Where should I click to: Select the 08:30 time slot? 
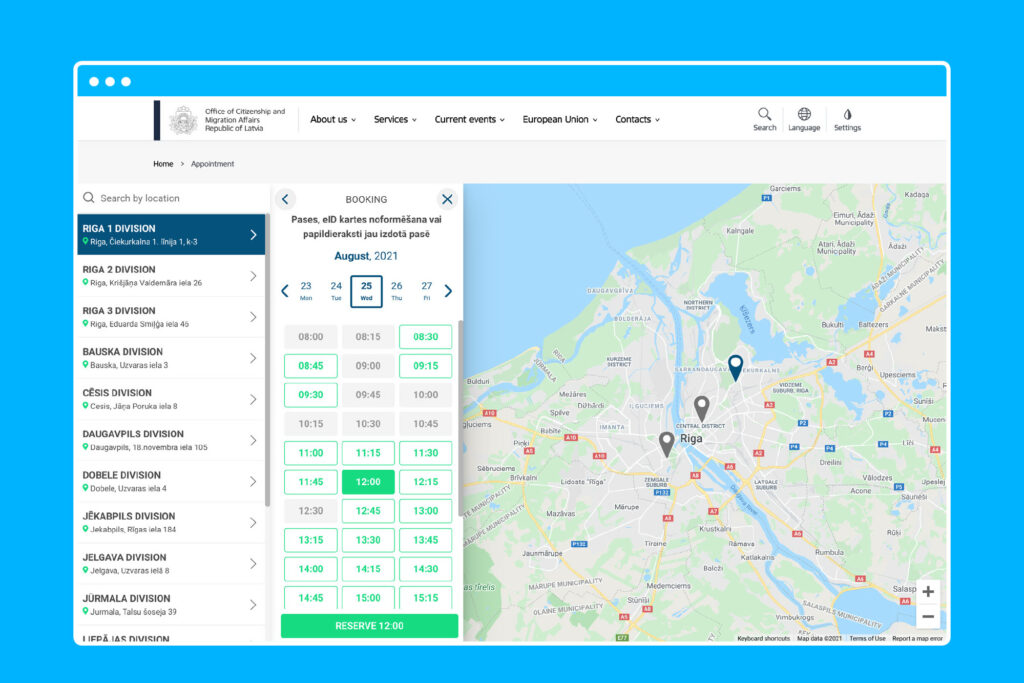(x=425, y=337)
